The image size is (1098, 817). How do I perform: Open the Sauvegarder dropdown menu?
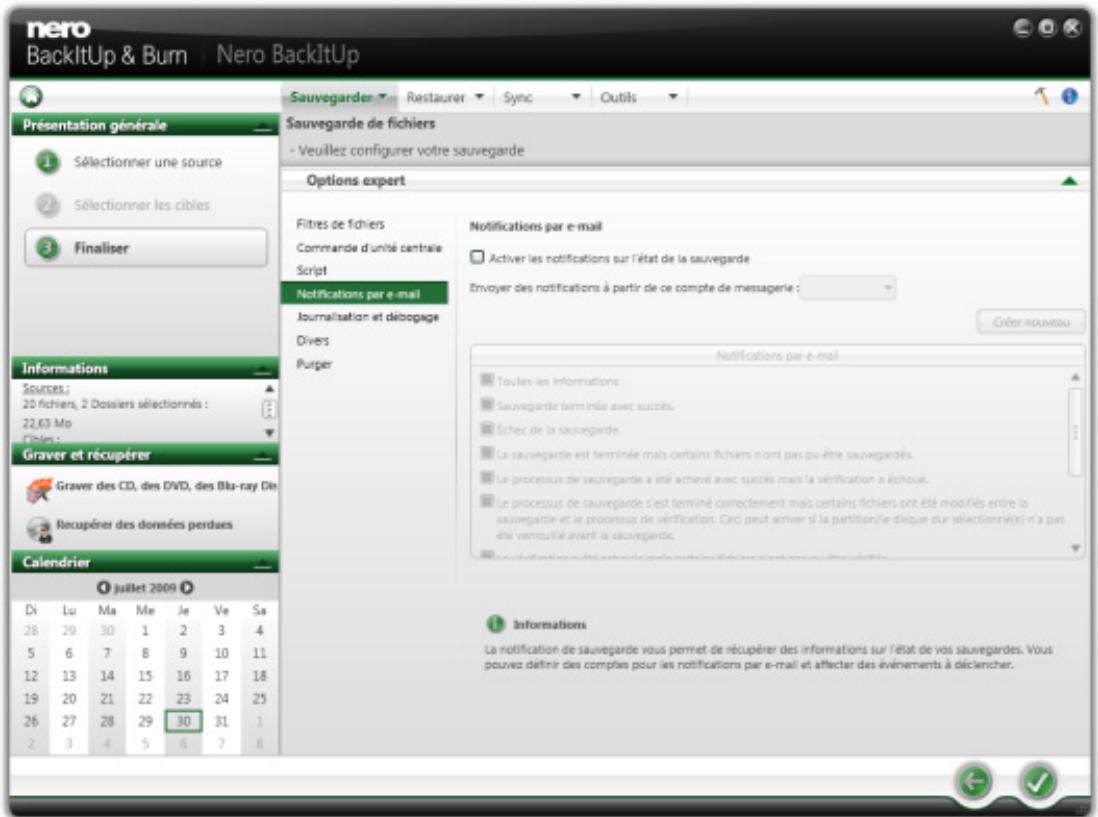338,97
